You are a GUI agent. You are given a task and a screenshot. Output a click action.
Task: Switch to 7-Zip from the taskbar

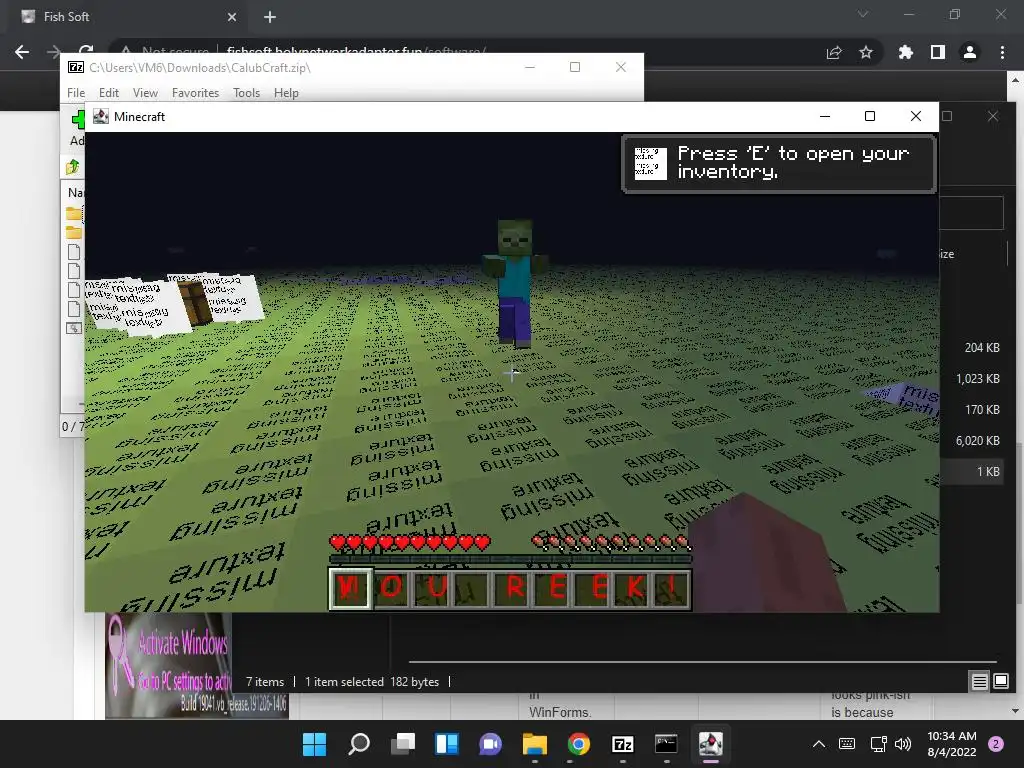click(x=622, y=744)
